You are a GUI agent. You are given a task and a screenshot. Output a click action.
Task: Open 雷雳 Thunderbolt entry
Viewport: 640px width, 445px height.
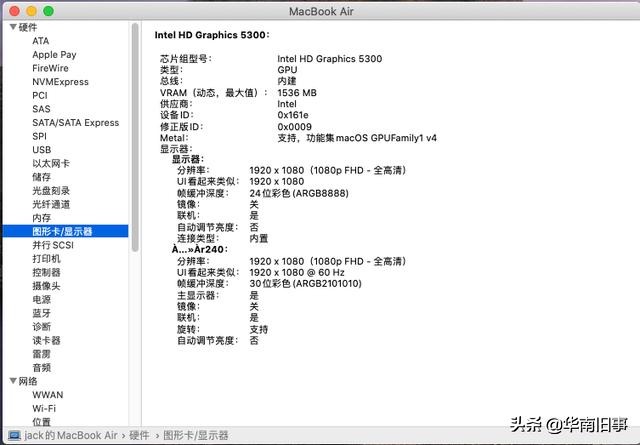pyautogui.click(x=42, y=354)
